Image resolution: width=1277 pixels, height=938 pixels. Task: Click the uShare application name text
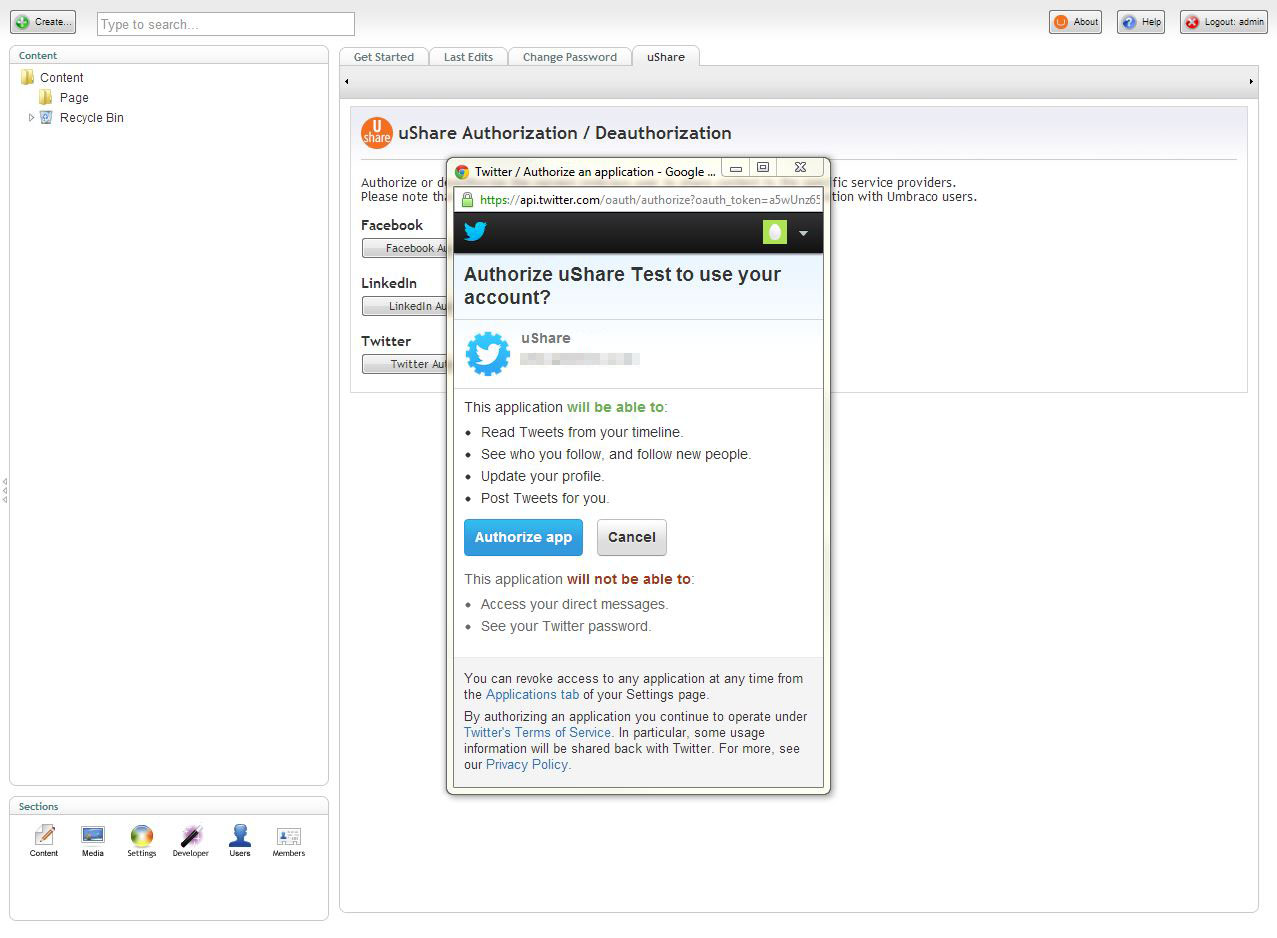(x=546, y=338)
